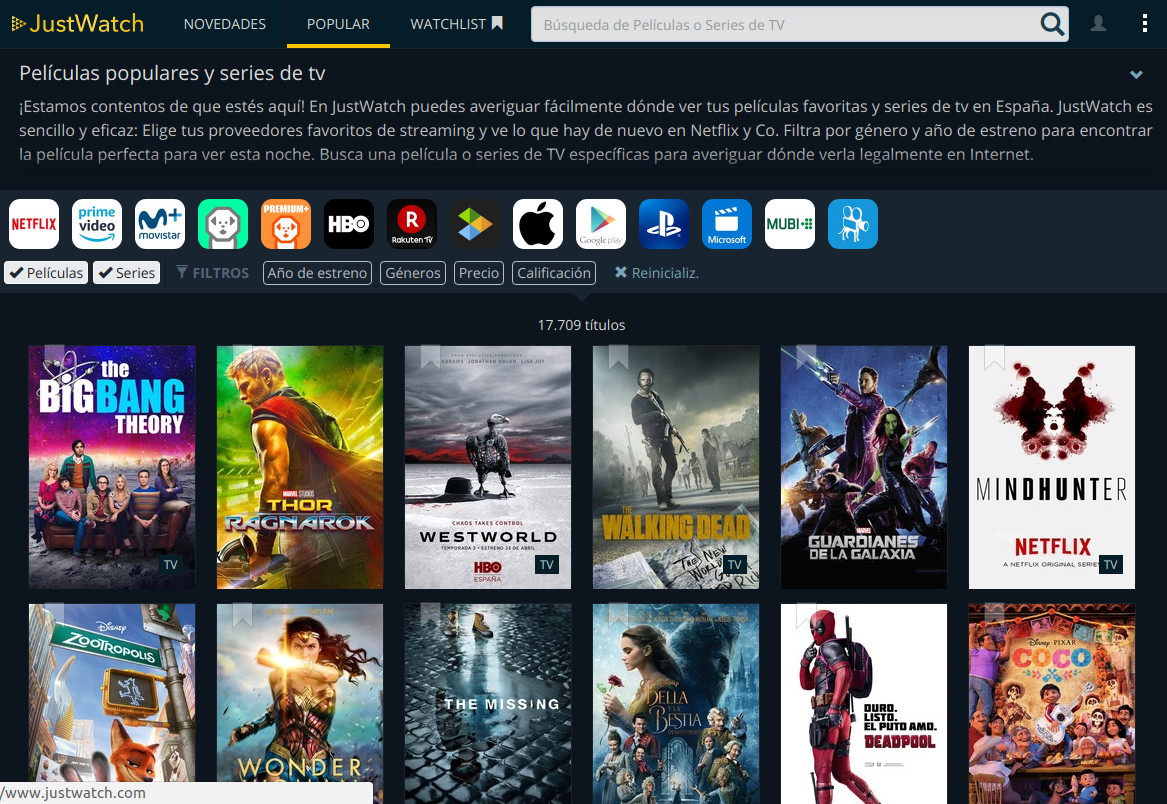Select the colorful diamond provider icon

point(475,224)
